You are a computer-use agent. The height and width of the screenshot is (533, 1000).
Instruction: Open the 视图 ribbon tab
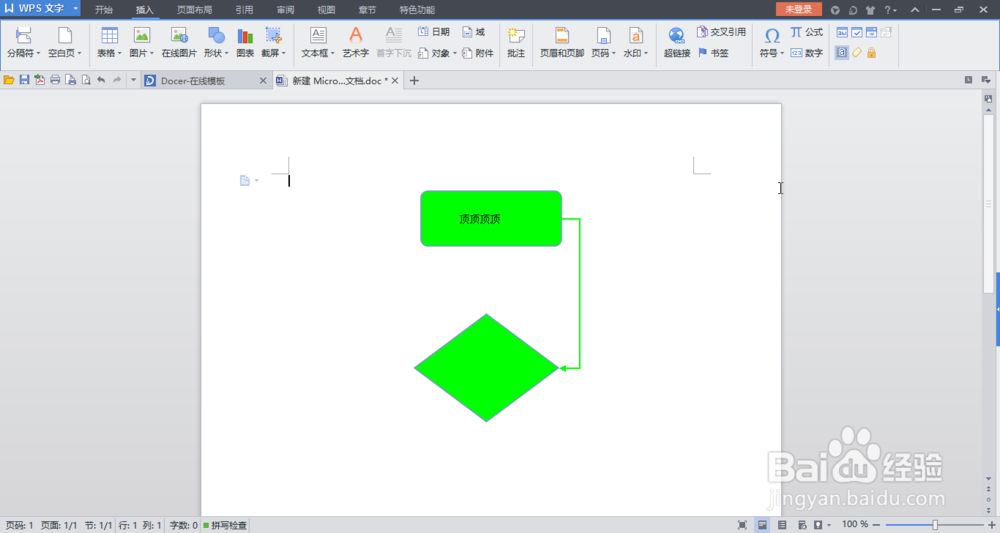(326, 10)
